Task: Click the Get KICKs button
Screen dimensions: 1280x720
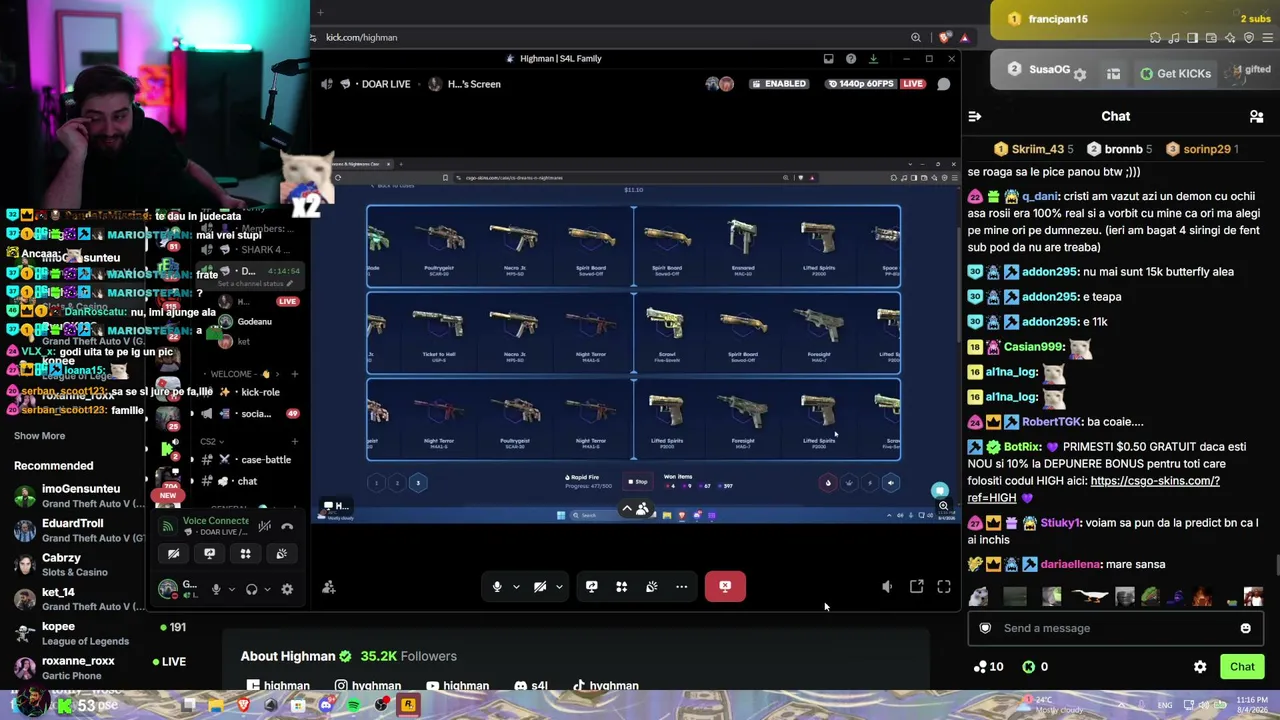Action: click(x=1175, y=73)
